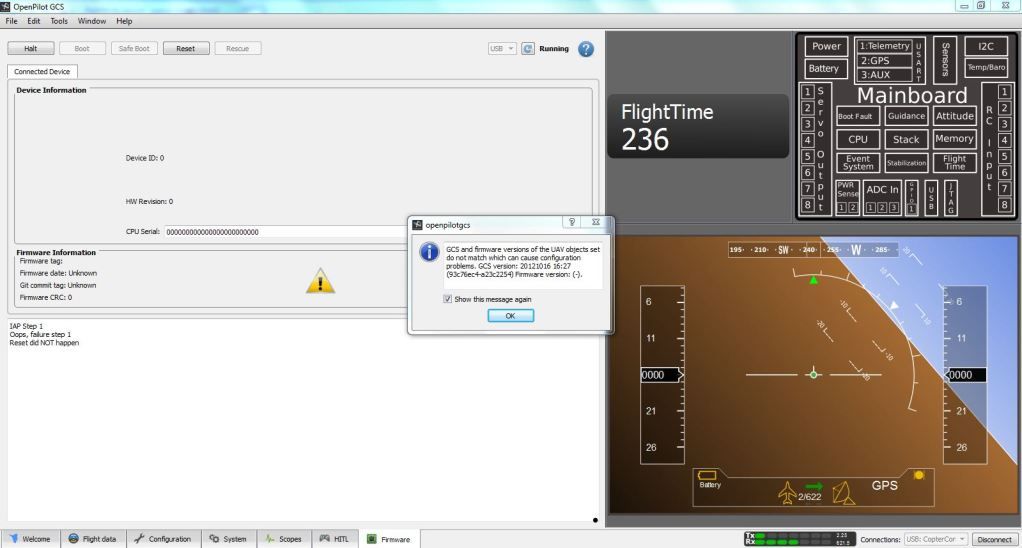Click the 3:AUX USART block
The image size is (1022, 548).
(x=884, y=75)
